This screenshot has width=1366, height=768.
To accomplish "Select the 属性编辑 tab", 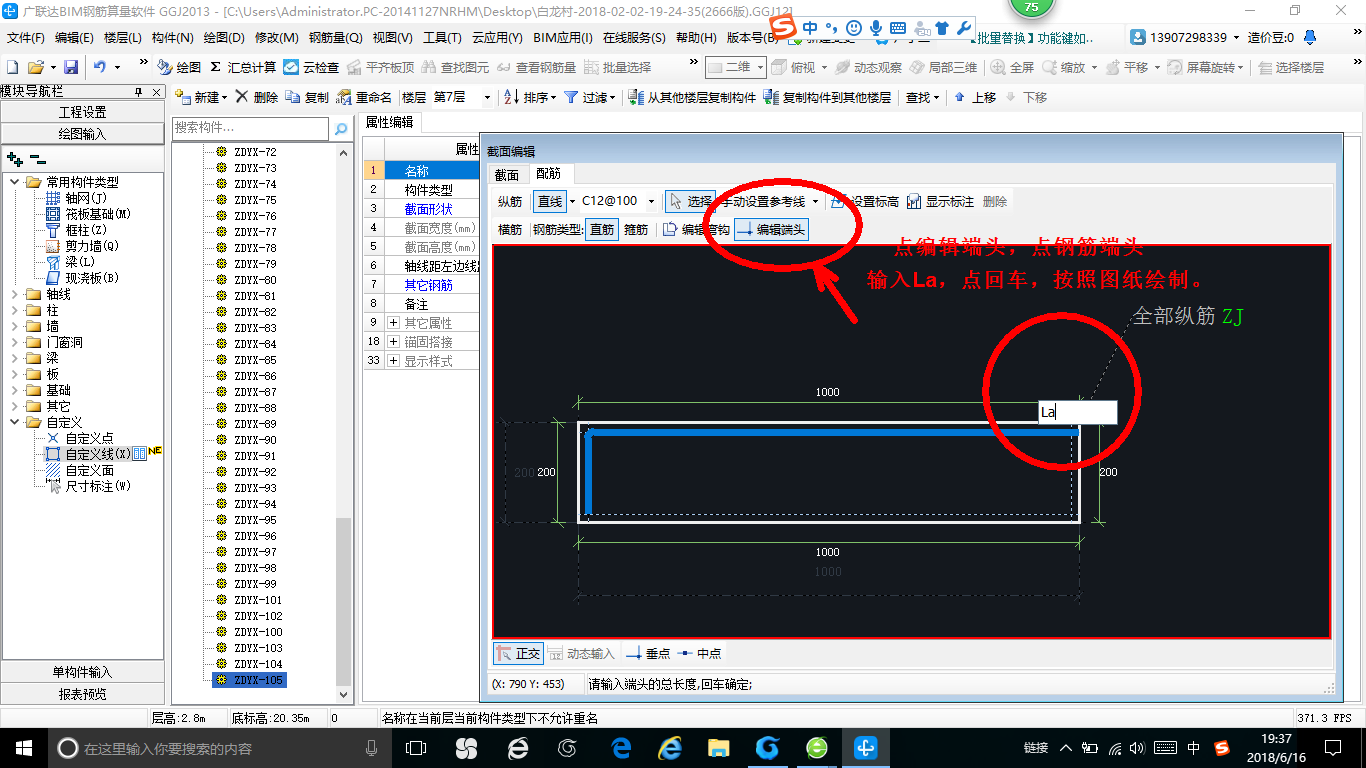I will pyautogui.click(x=389, y=122).
